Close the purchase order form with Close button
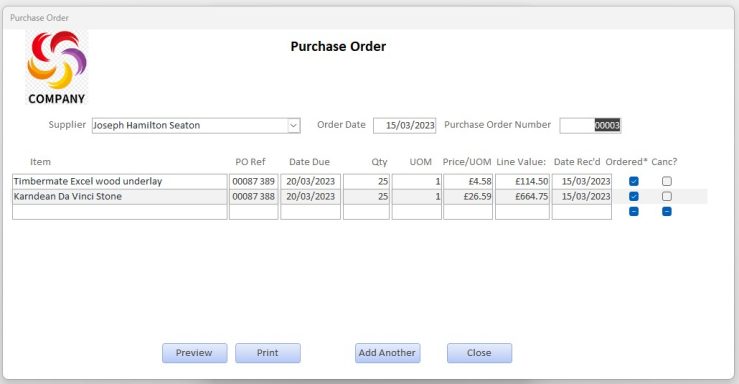This screenshot has width=739, height=384. [x=479, y=353]
